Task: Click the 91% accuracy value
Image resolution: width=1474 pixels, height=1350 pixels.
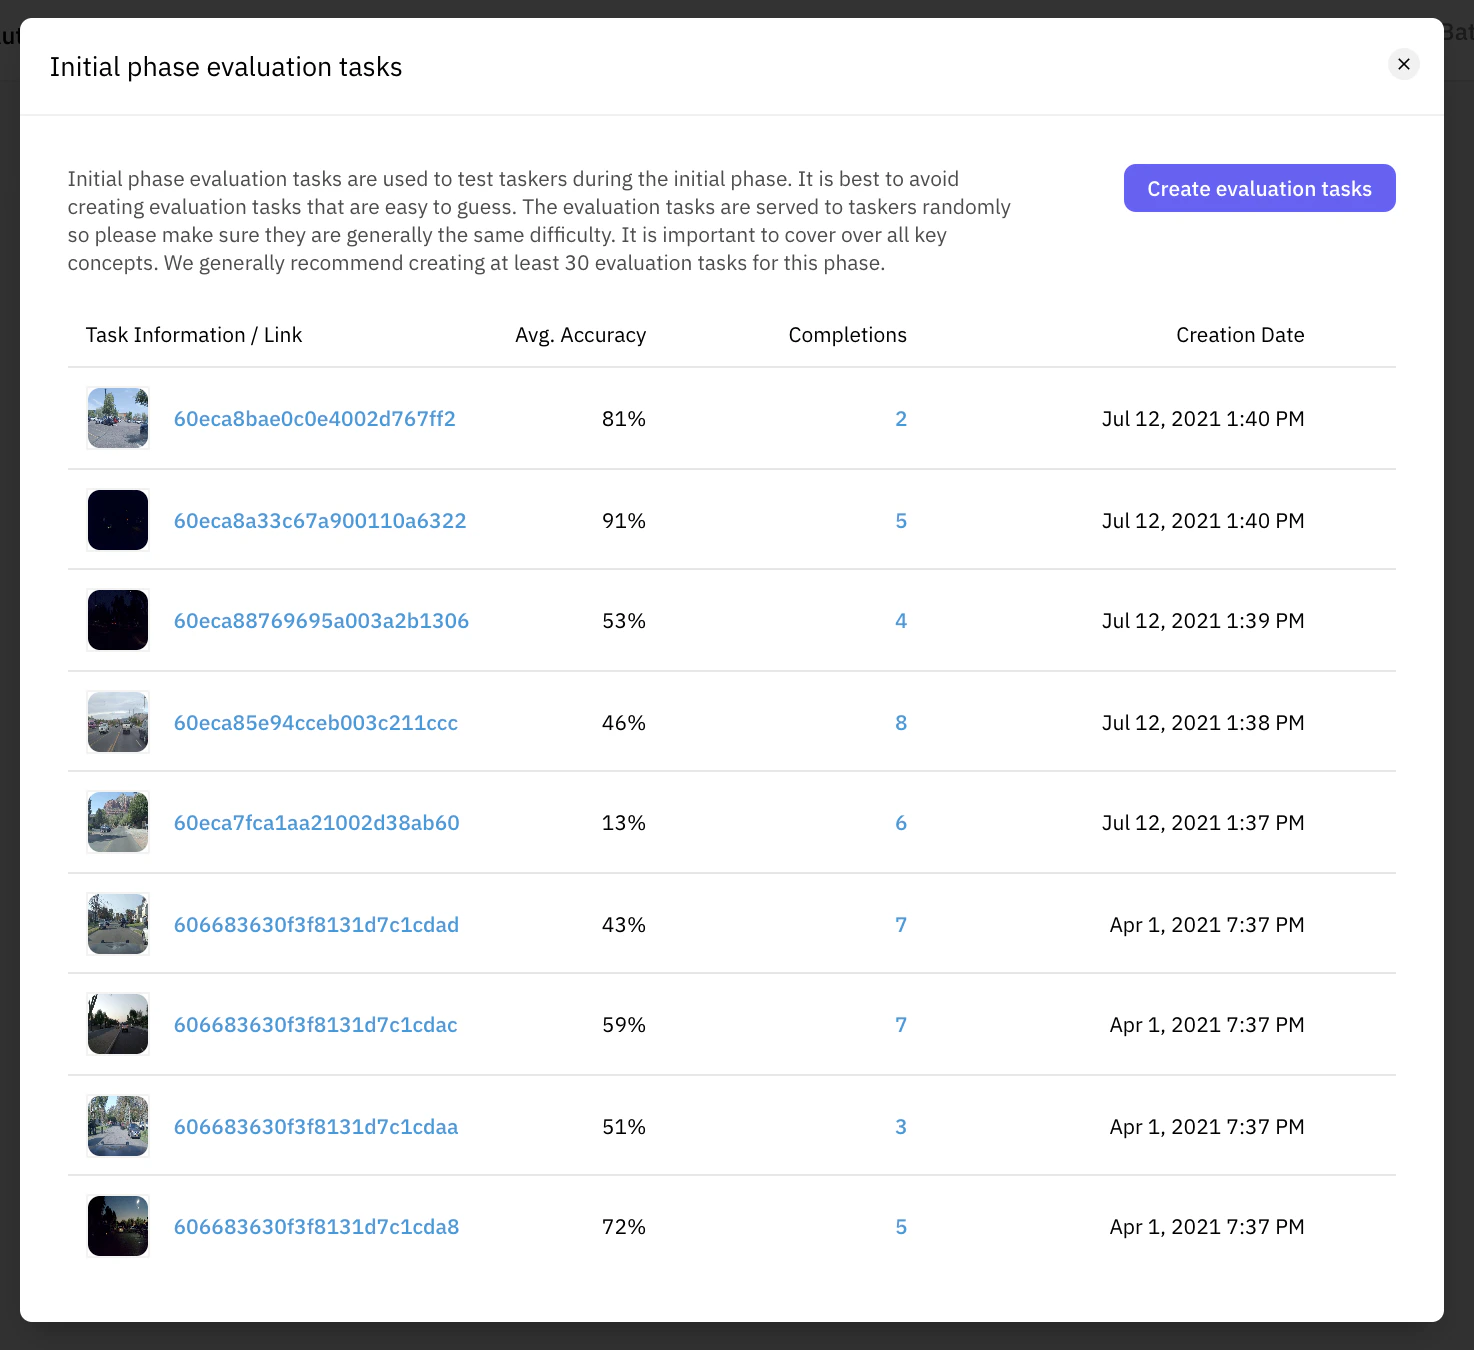Action: click(x=624, y=521)
